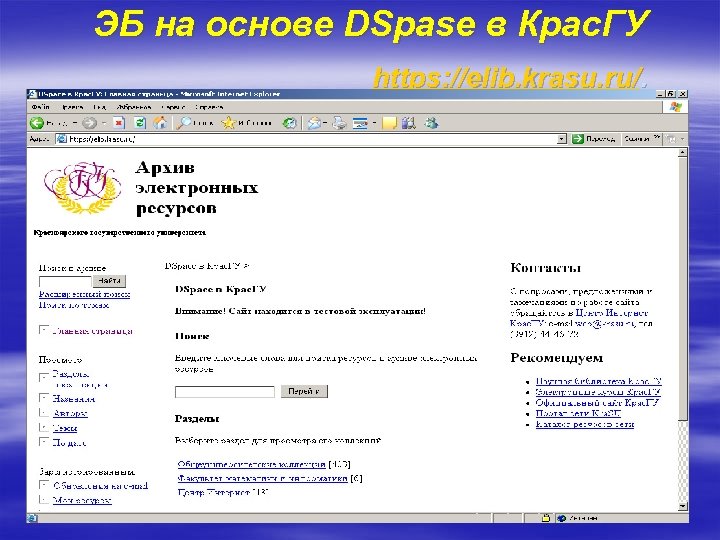
Task: Click the Mail envelope toolbar icon
Action: (x=314, y=123)
